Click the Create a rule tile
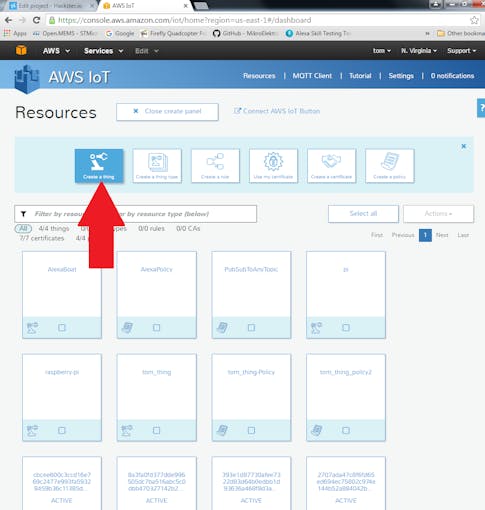The height and width of the screenshot is (510, 485). [215, 166]
